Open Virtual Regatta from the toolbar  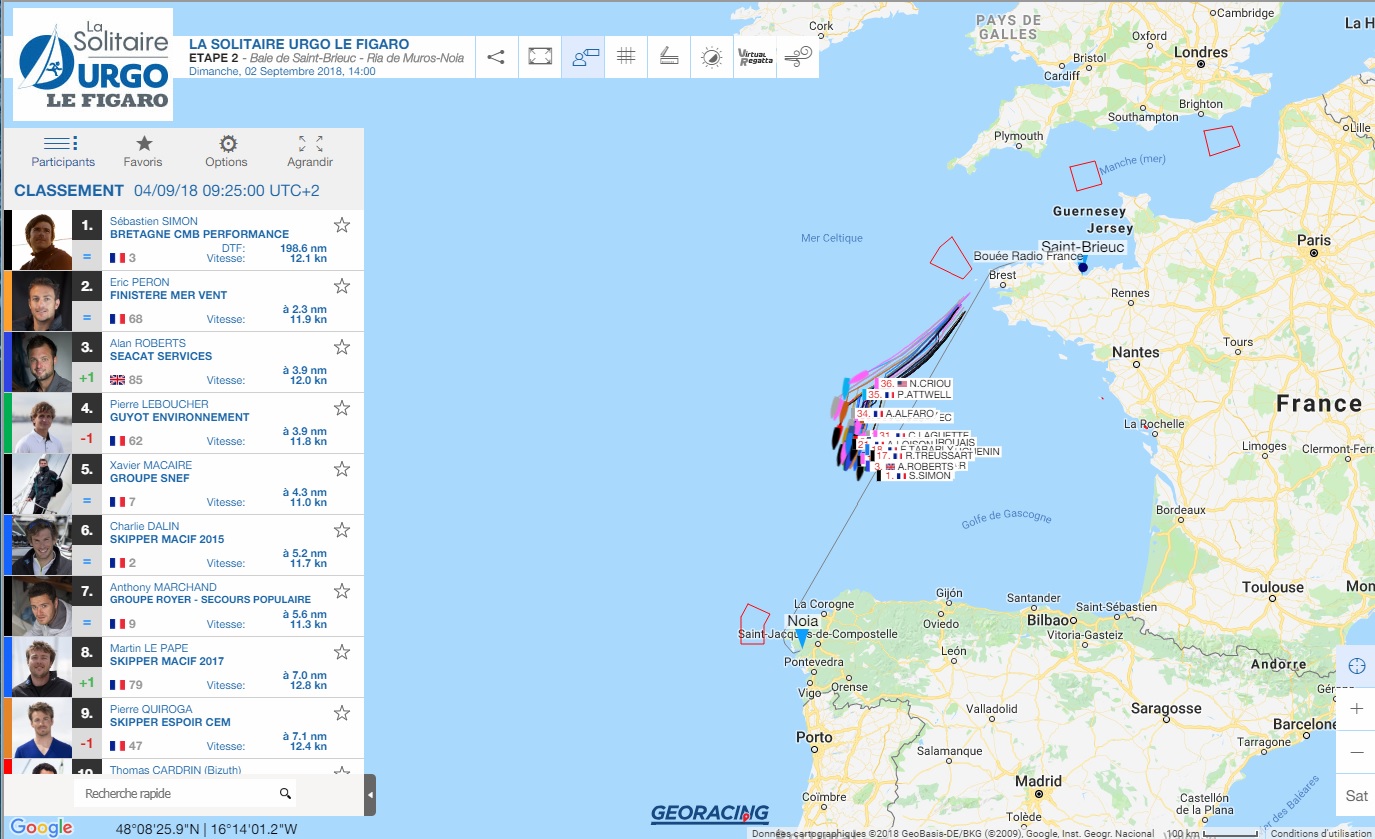(x=755, y=57)
